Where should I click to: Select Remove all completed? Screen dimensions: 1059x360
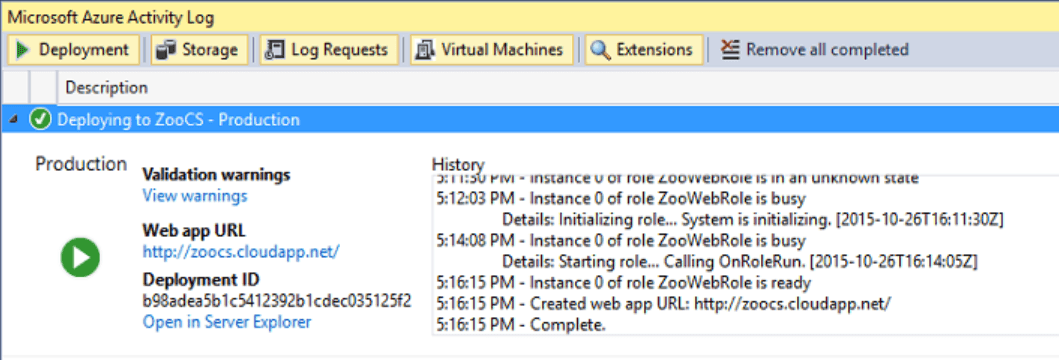814,50
